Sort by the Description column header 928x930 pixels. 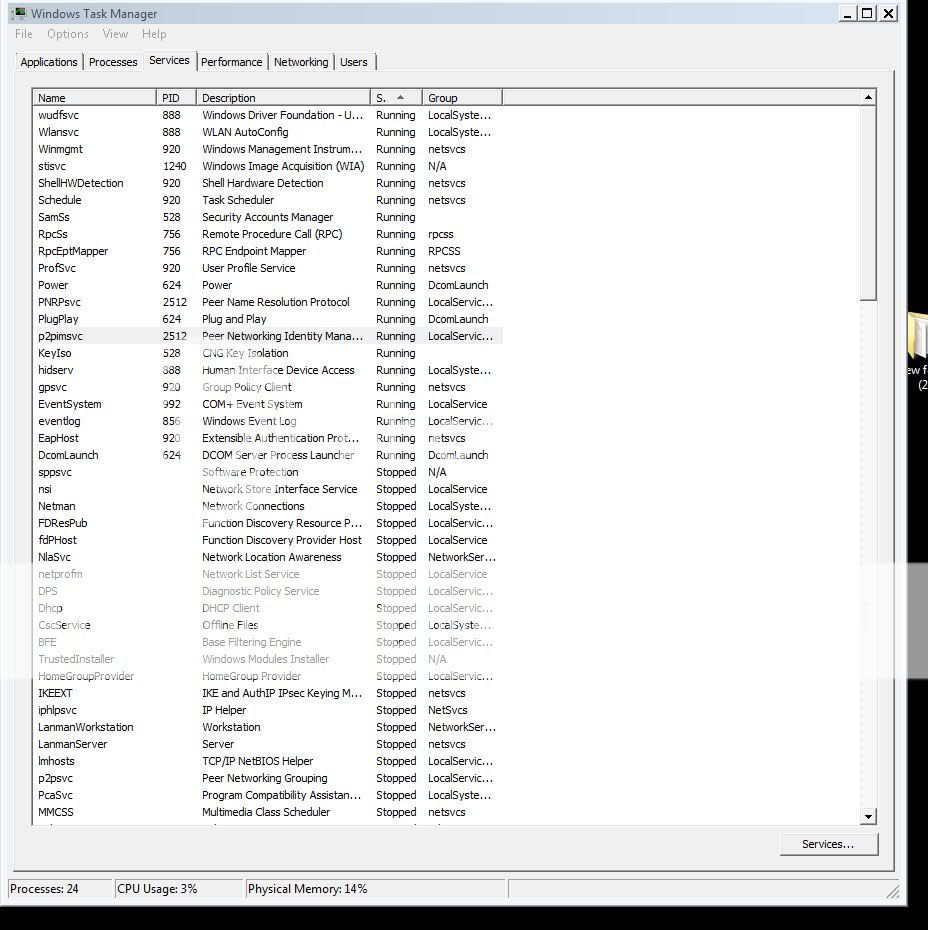283,98
